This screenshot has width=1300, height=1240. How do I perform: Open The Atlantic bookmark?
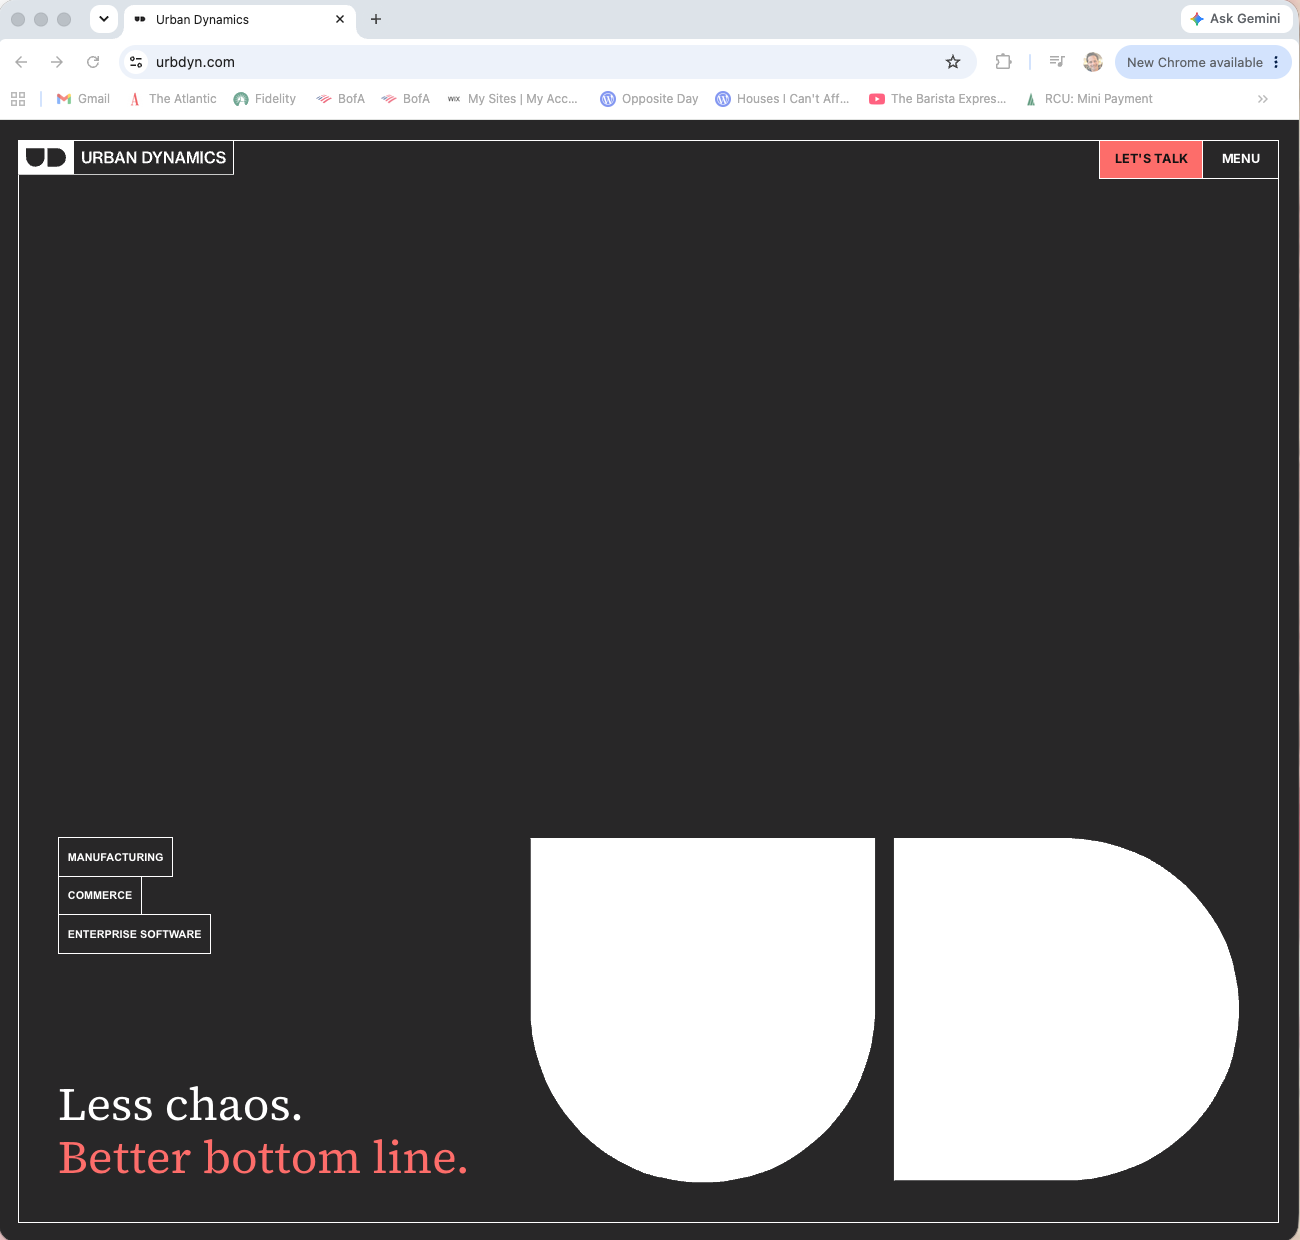(x=173, y=99)
